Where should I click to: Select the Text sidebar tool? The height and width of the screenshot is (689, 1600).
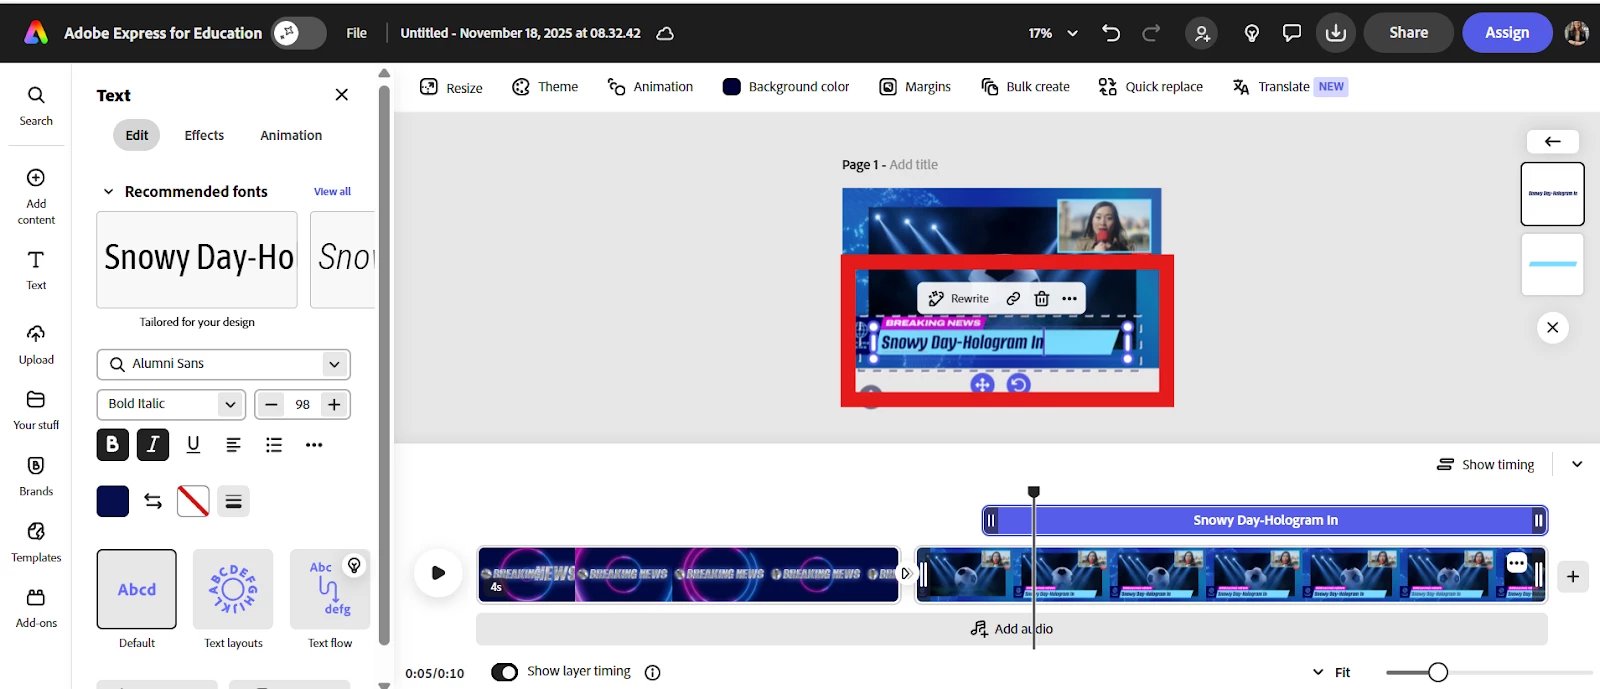[36, 270]
